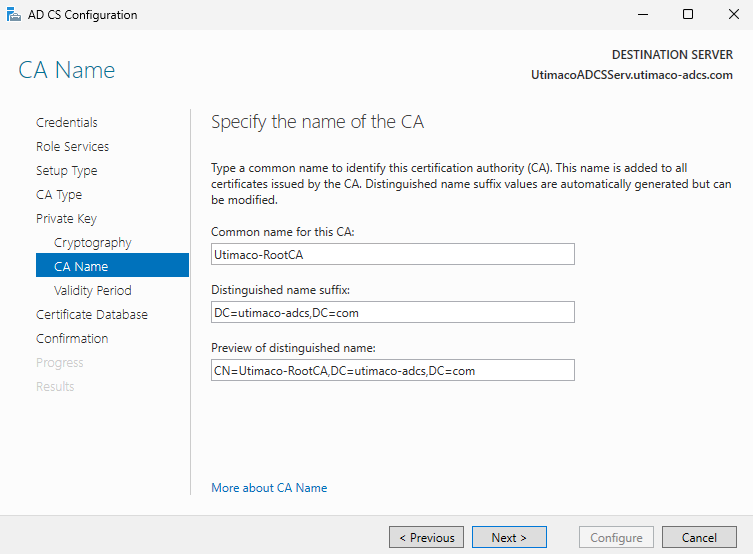
Task: Go to the Credentials step
Action: [x=67, y=123]
